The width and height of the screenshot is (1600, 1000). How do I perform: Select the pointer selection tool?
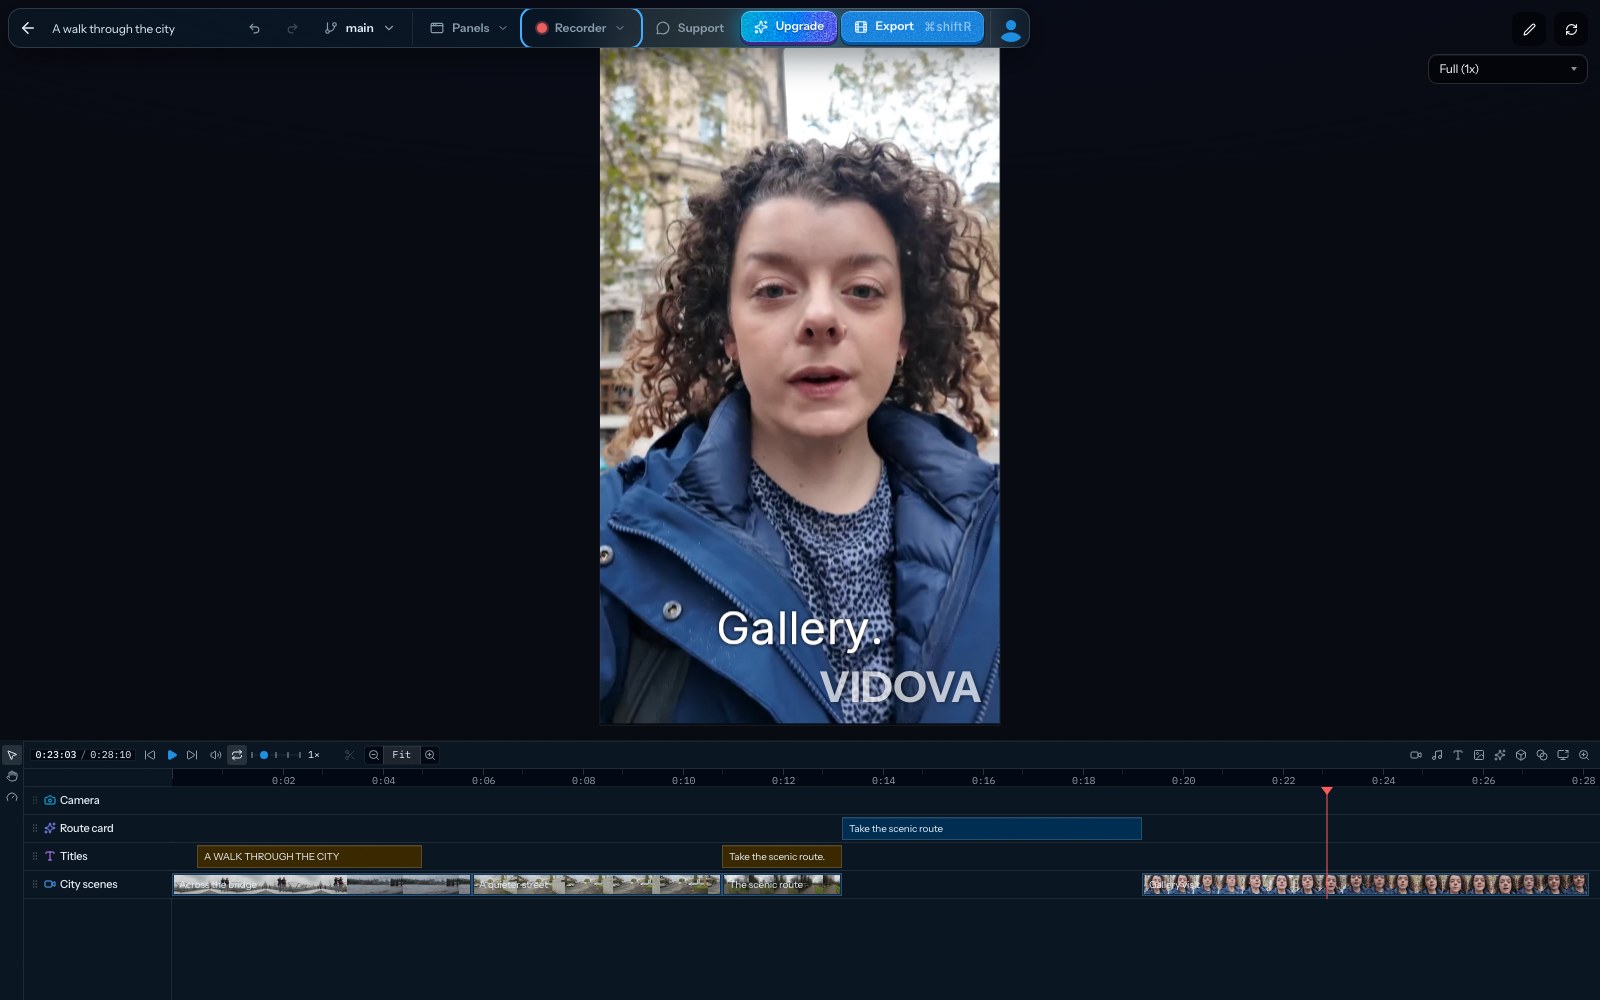click(x=12, y=755)
